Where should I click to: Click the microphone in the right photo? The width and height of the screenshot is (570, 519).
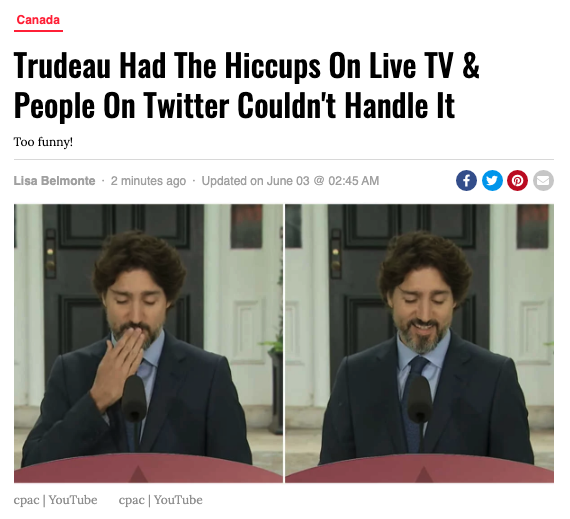[420, 400]
